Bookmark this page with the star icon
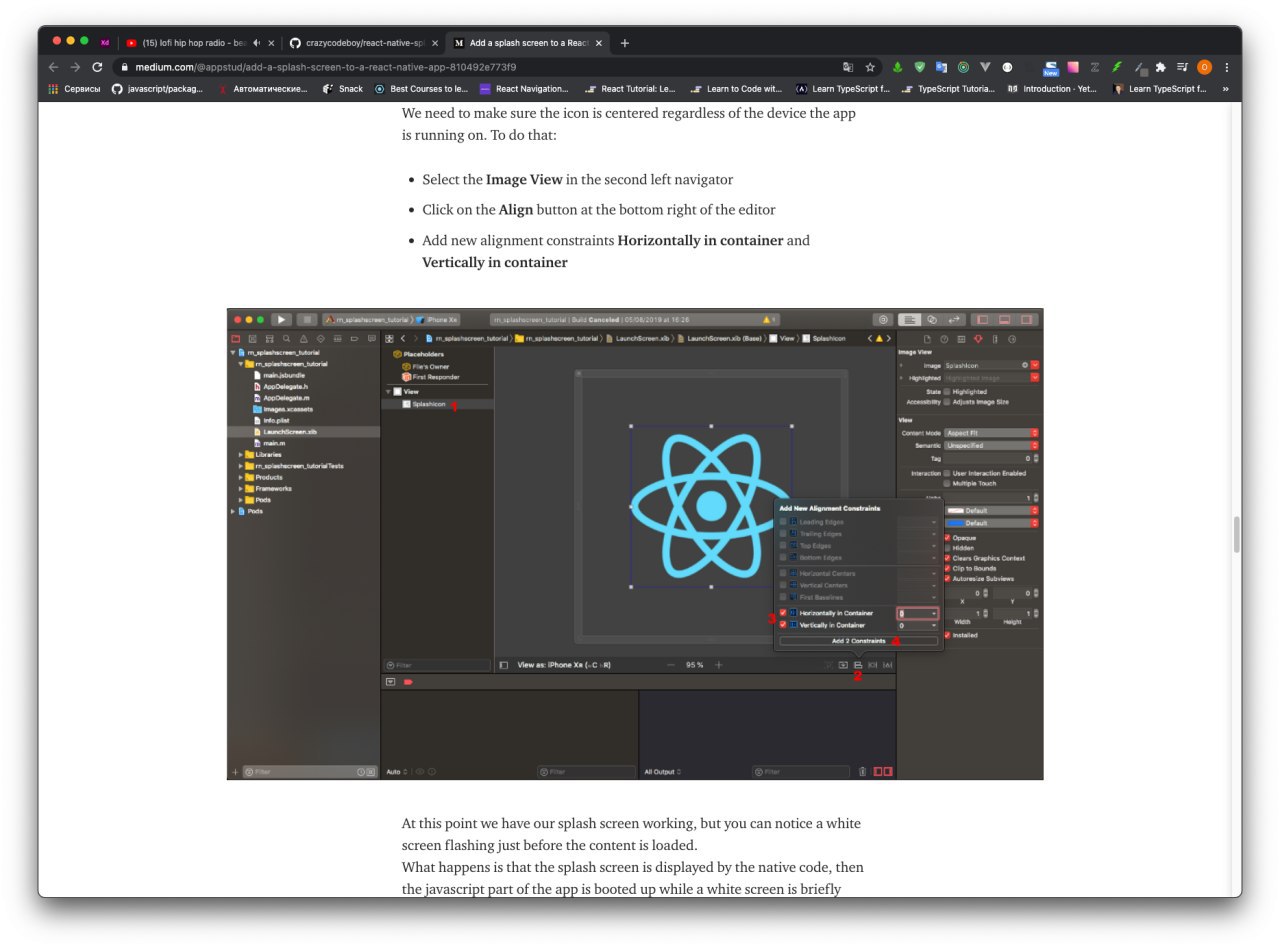The image size is (1280, 948). [x=870, y=67]
